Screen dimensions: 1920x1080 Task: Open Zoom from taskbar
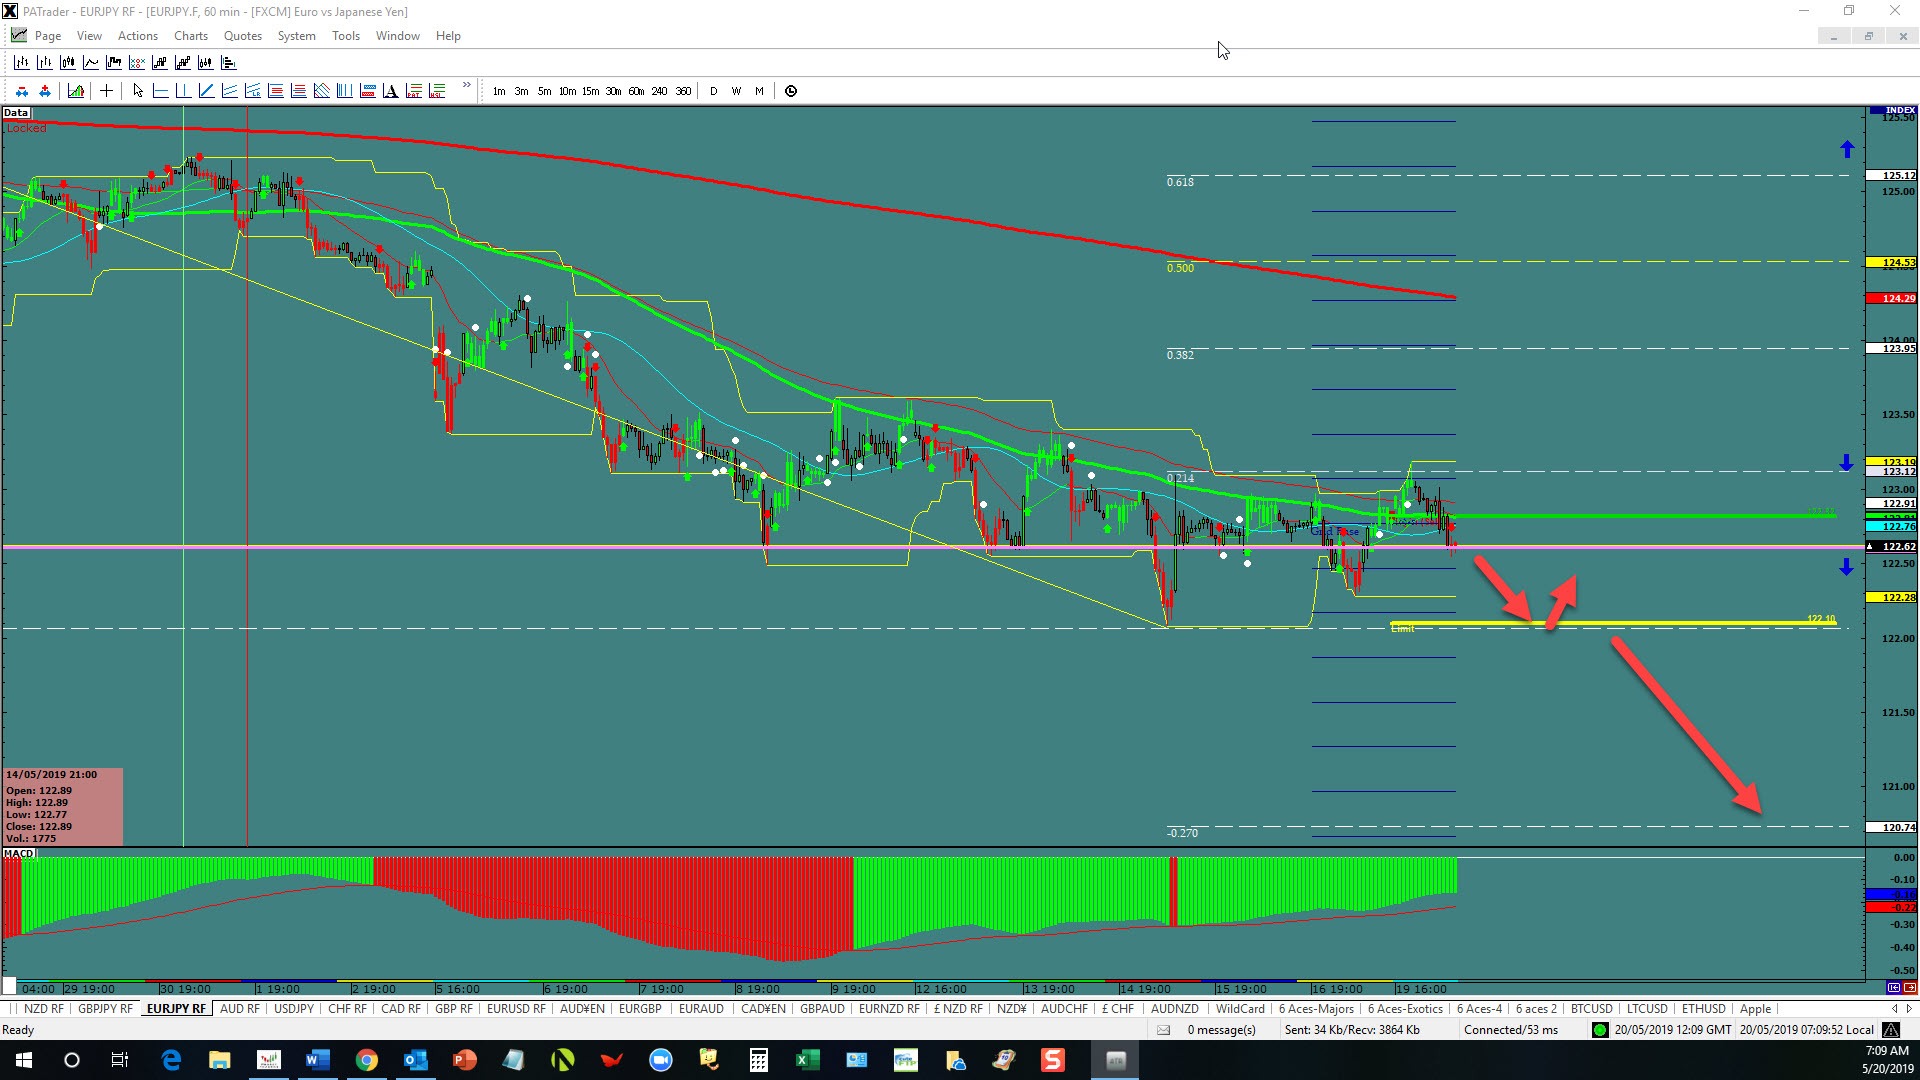pyautogui.click(x=661, y=1060)
